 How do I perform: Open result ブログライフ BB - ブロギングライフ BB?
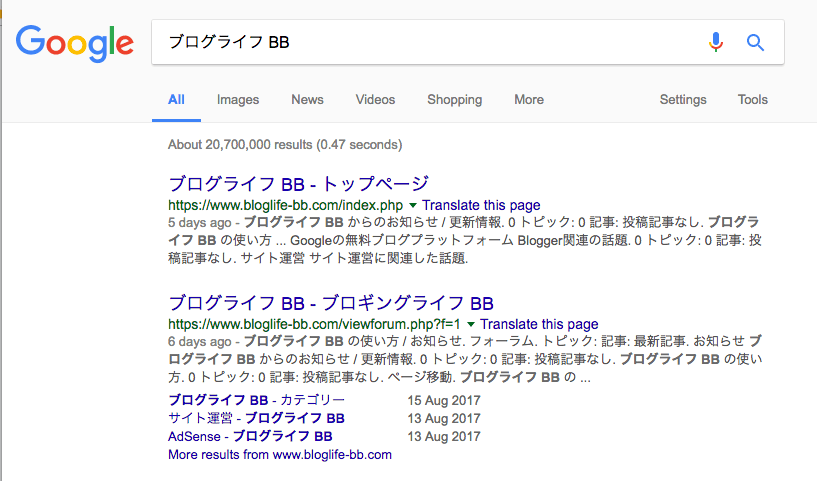[x=331, y=303]
